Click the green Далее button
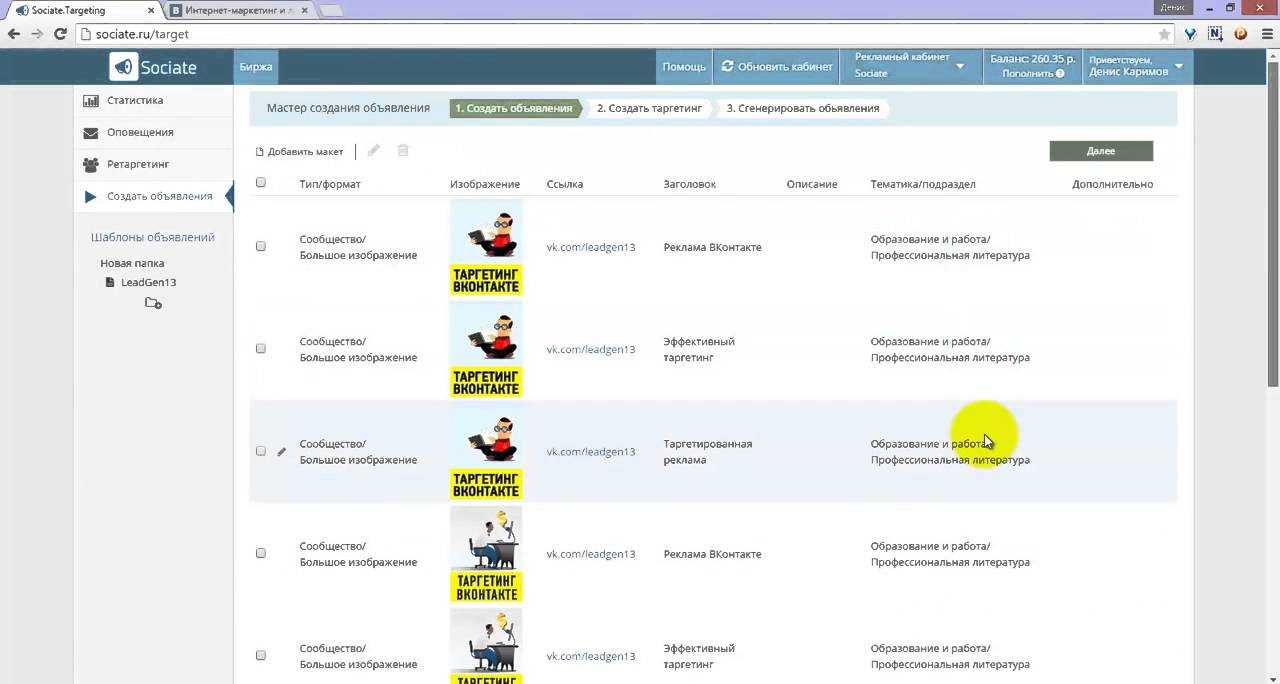 click(x=1101, y=151)
